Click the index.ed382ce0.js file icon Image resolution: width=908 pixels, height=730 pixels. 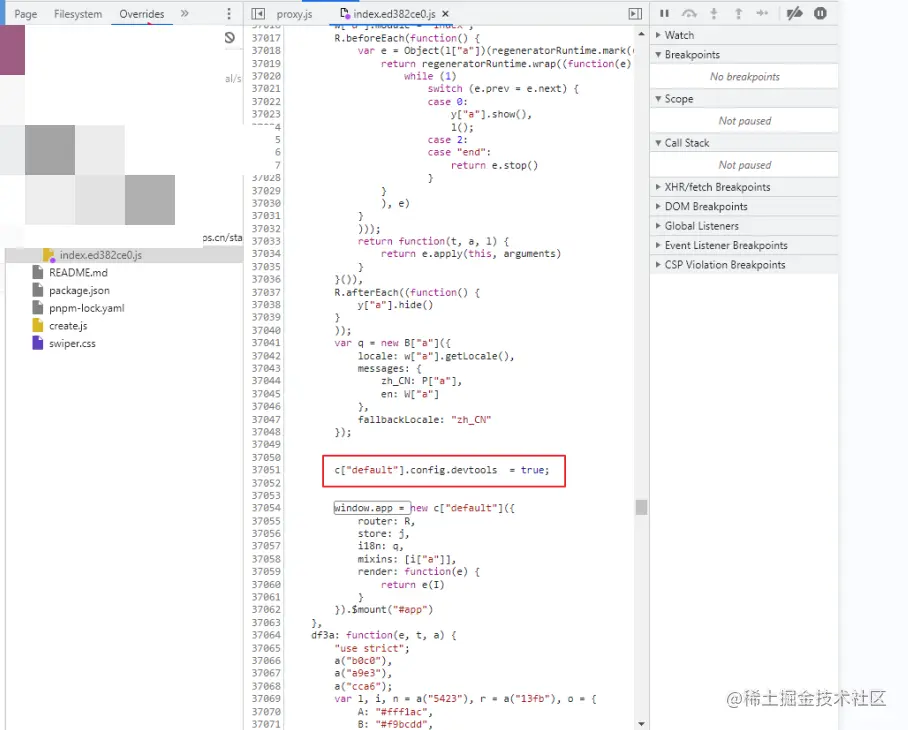point(49,255)
